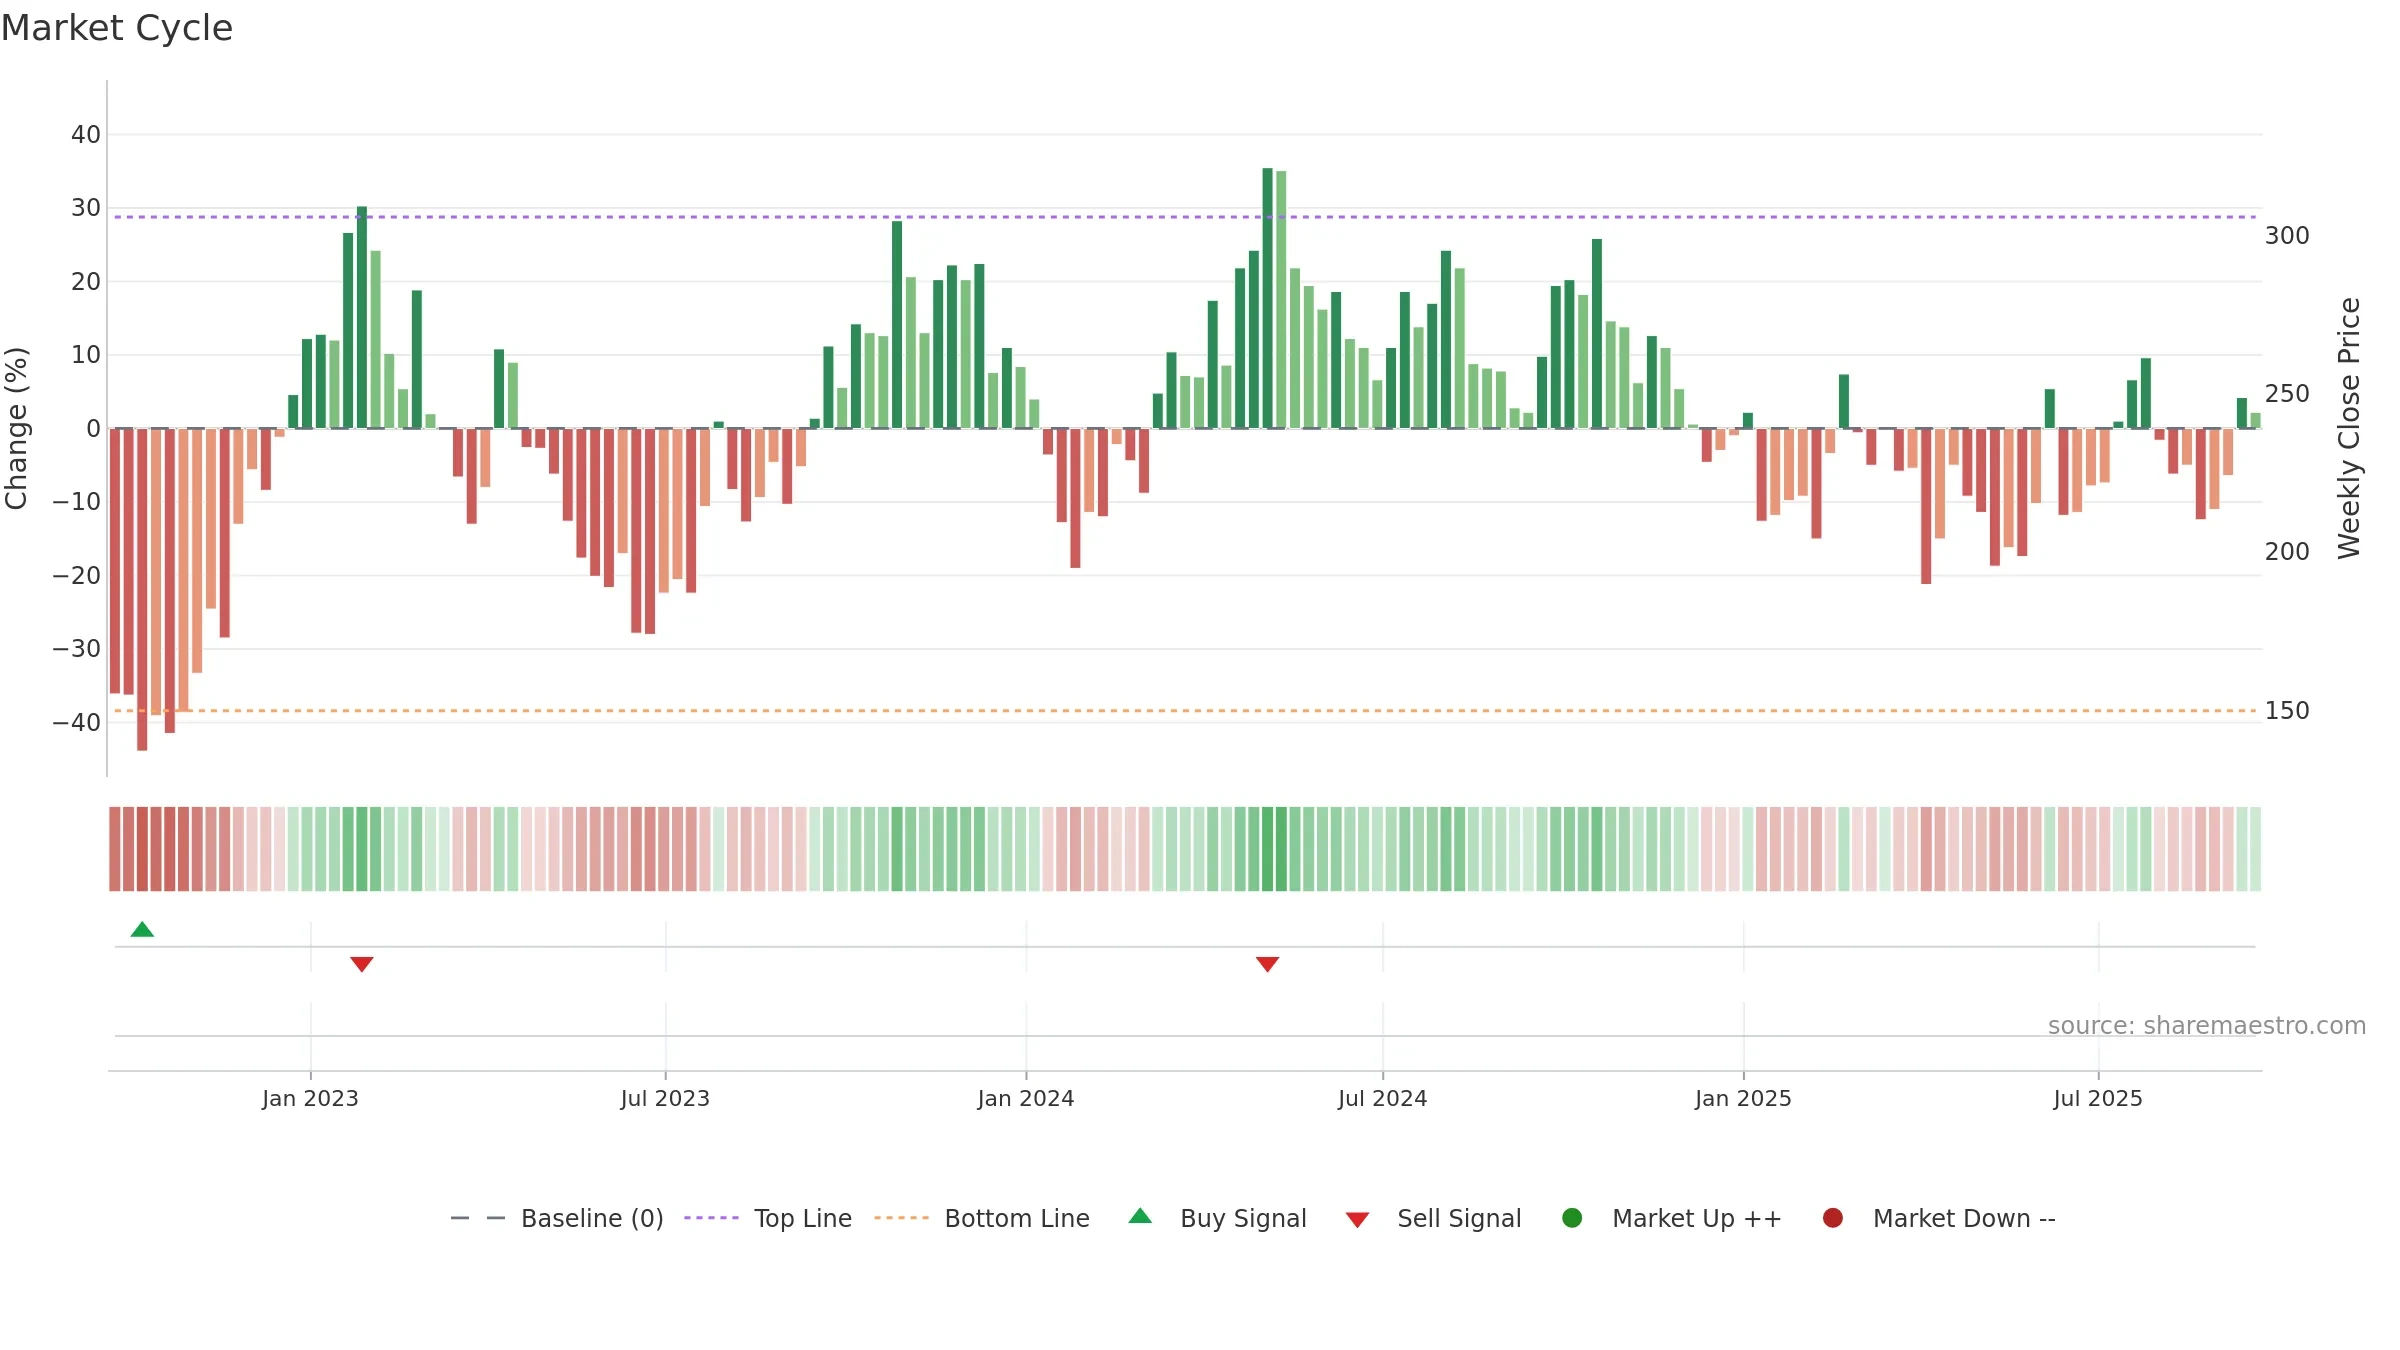Viewport: 2400px width, 1350px height.
Task: Click the tallest green bar above 30 percent
Action: [1267, 298]
